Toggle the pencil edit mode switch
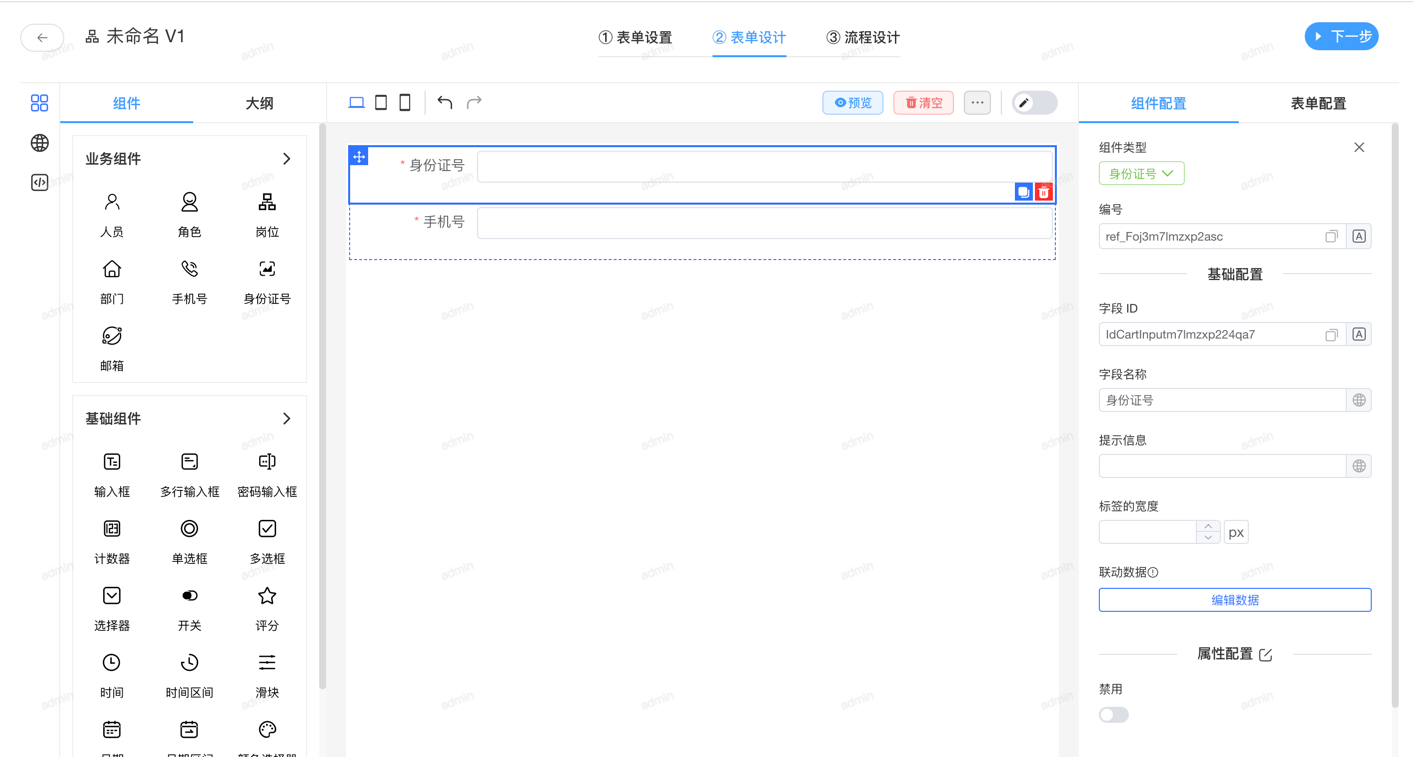This screenshot has width=1413, height=757. [x=1034, y=103]
